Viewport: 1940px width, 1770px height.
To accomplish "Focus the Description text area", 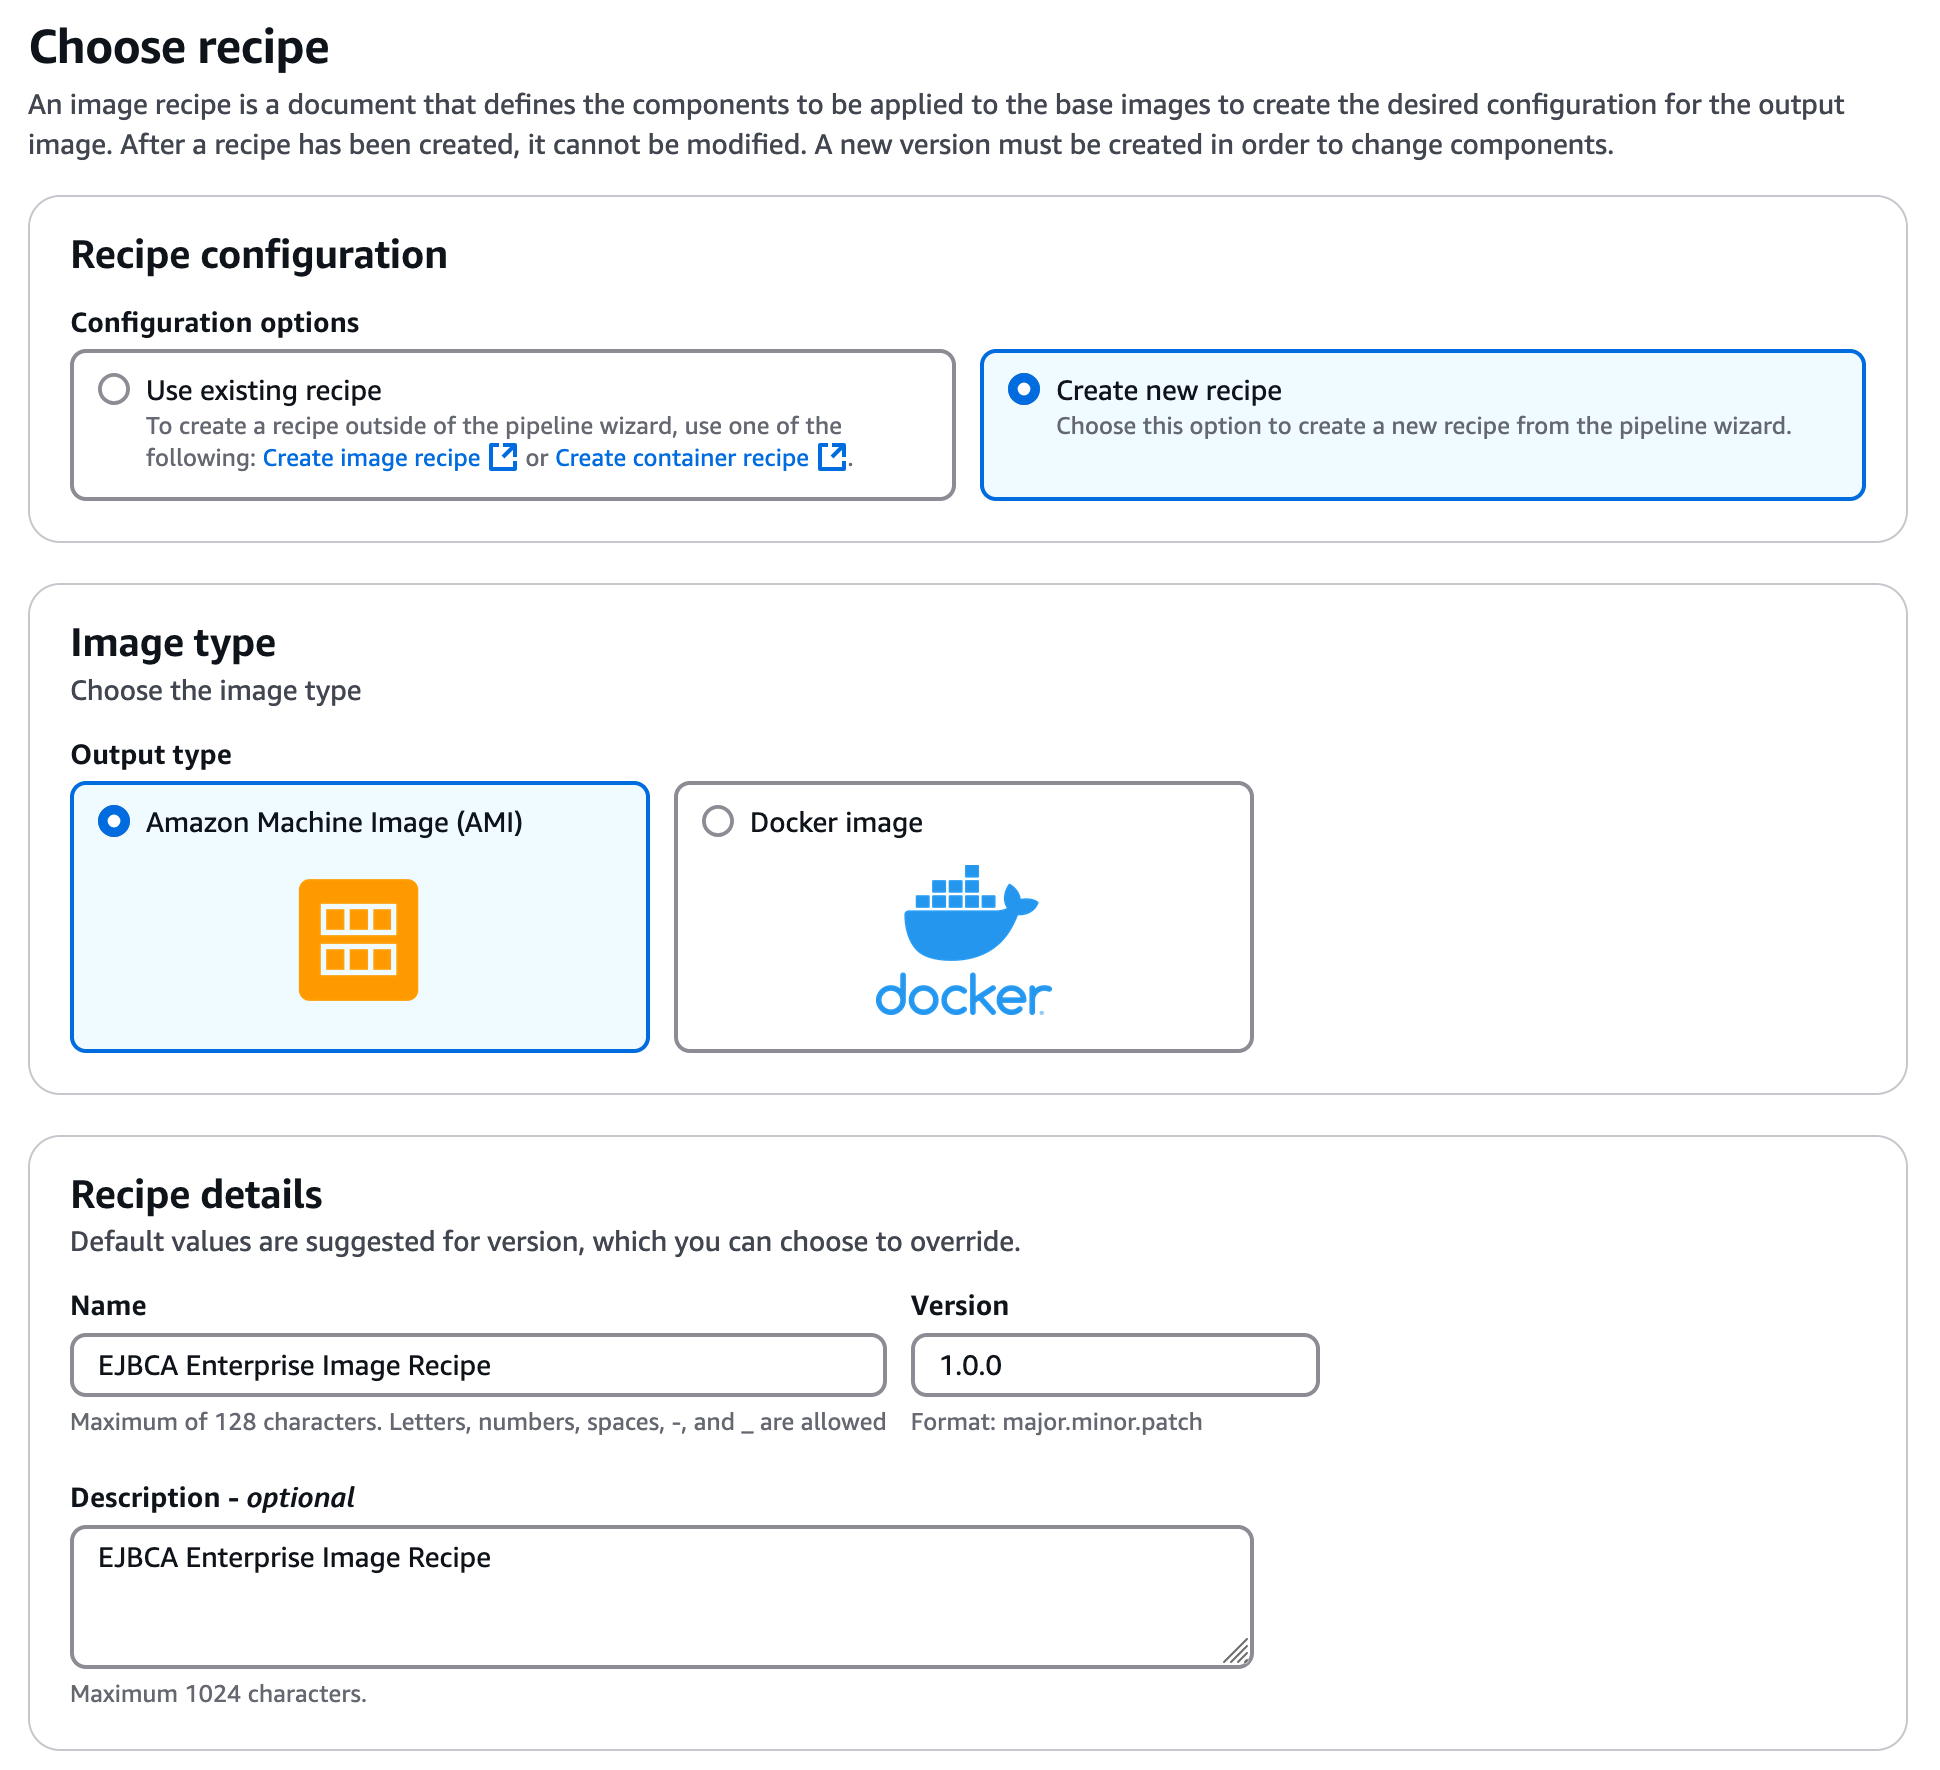I will [660, 1596].
